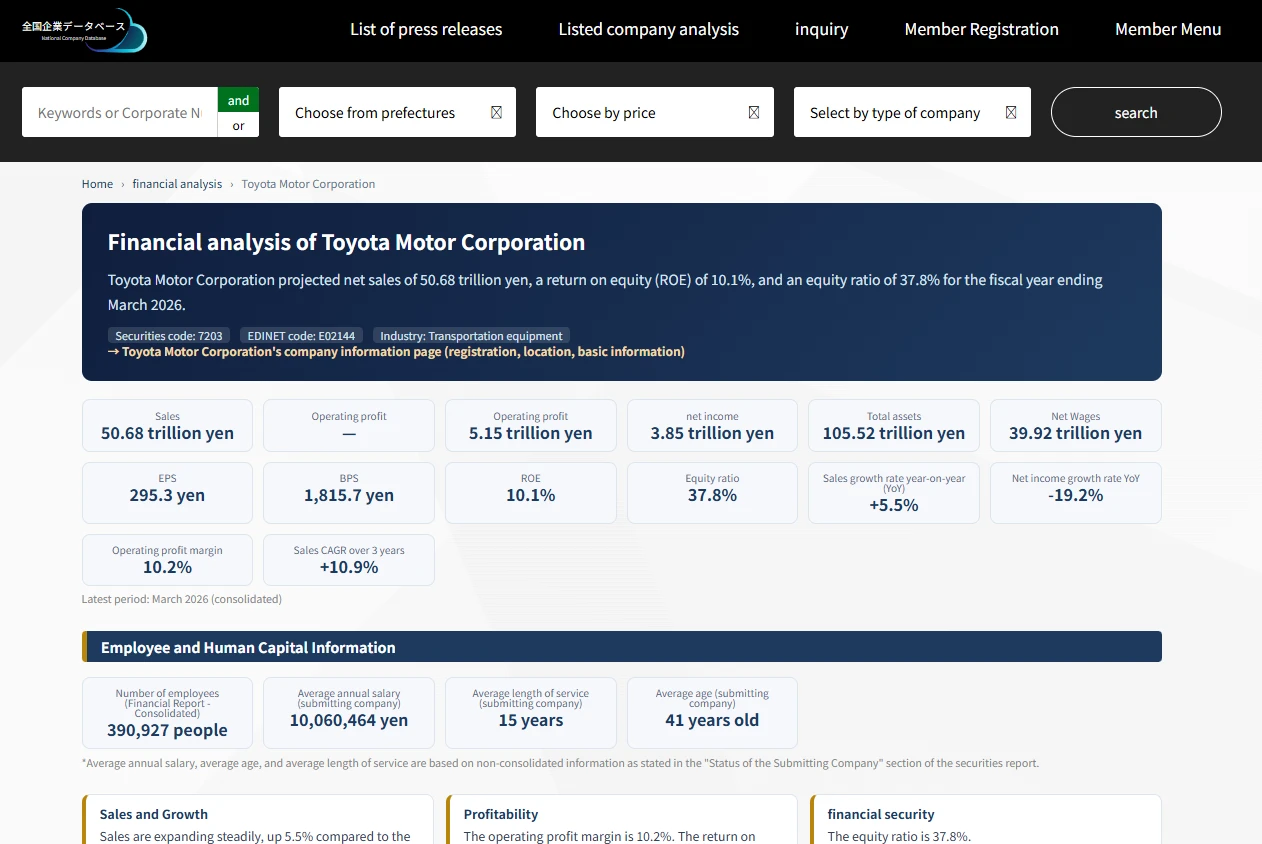Image resolution: width=1262 pixels, height=844 pixels.
Task: Open Sales and Growth summary card
Action: [x=258, y=820]
